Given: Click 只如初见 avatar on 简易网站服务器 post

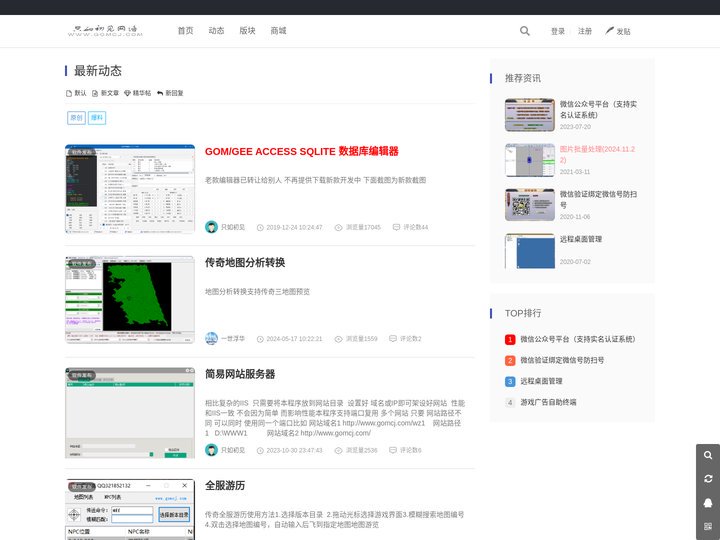Looking at the screenshot, I should pos(211,450).
